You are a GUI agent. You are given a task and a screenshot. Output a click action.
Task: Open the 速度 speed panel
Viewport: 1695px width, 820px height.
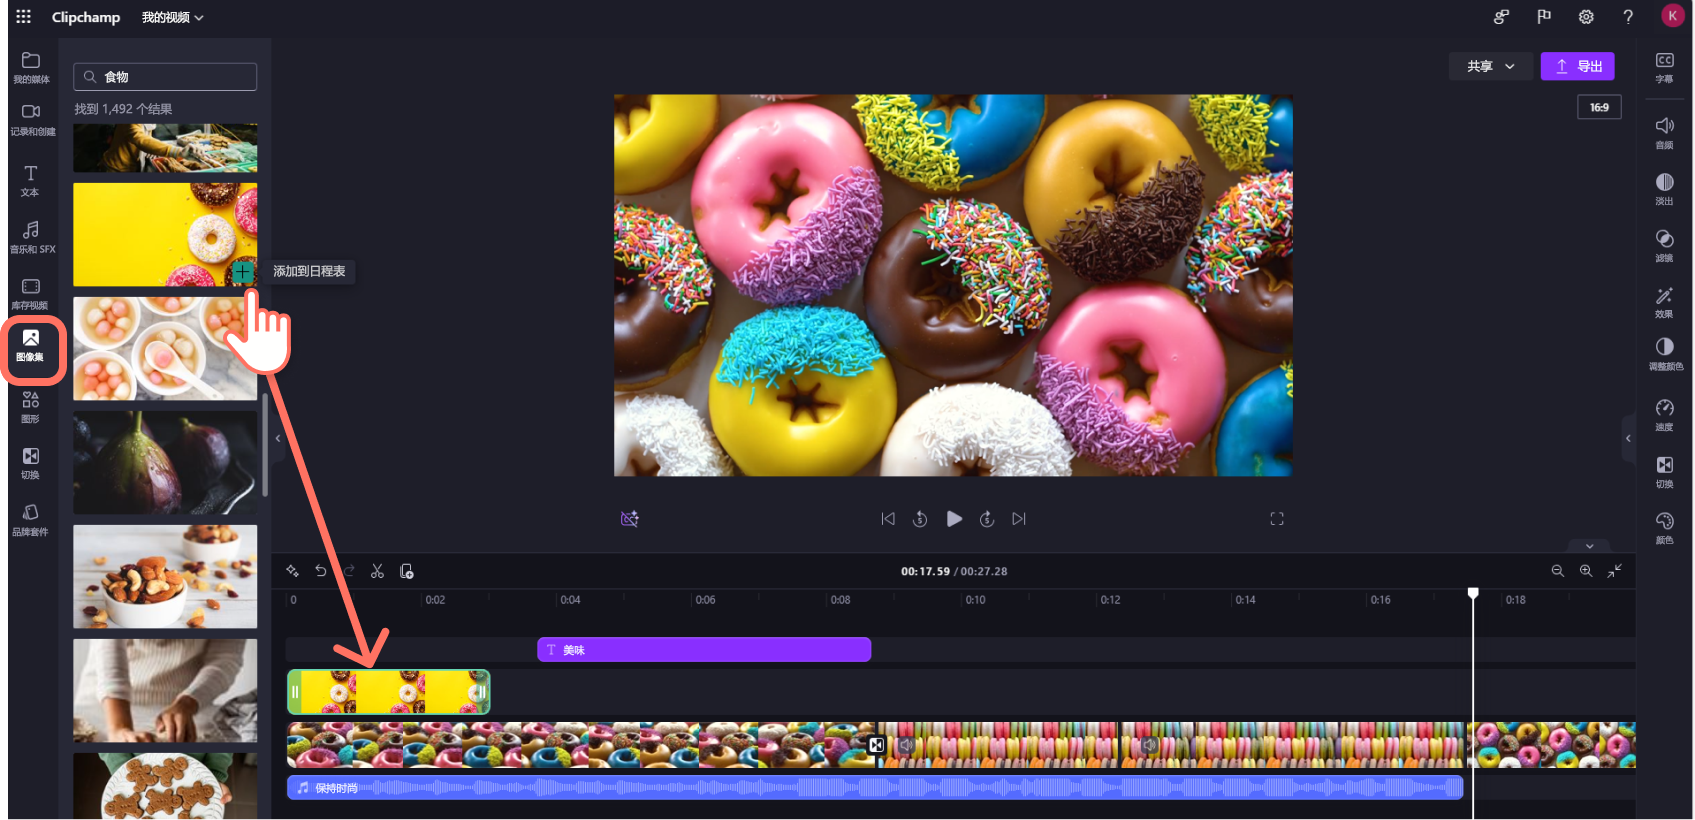1665,415
